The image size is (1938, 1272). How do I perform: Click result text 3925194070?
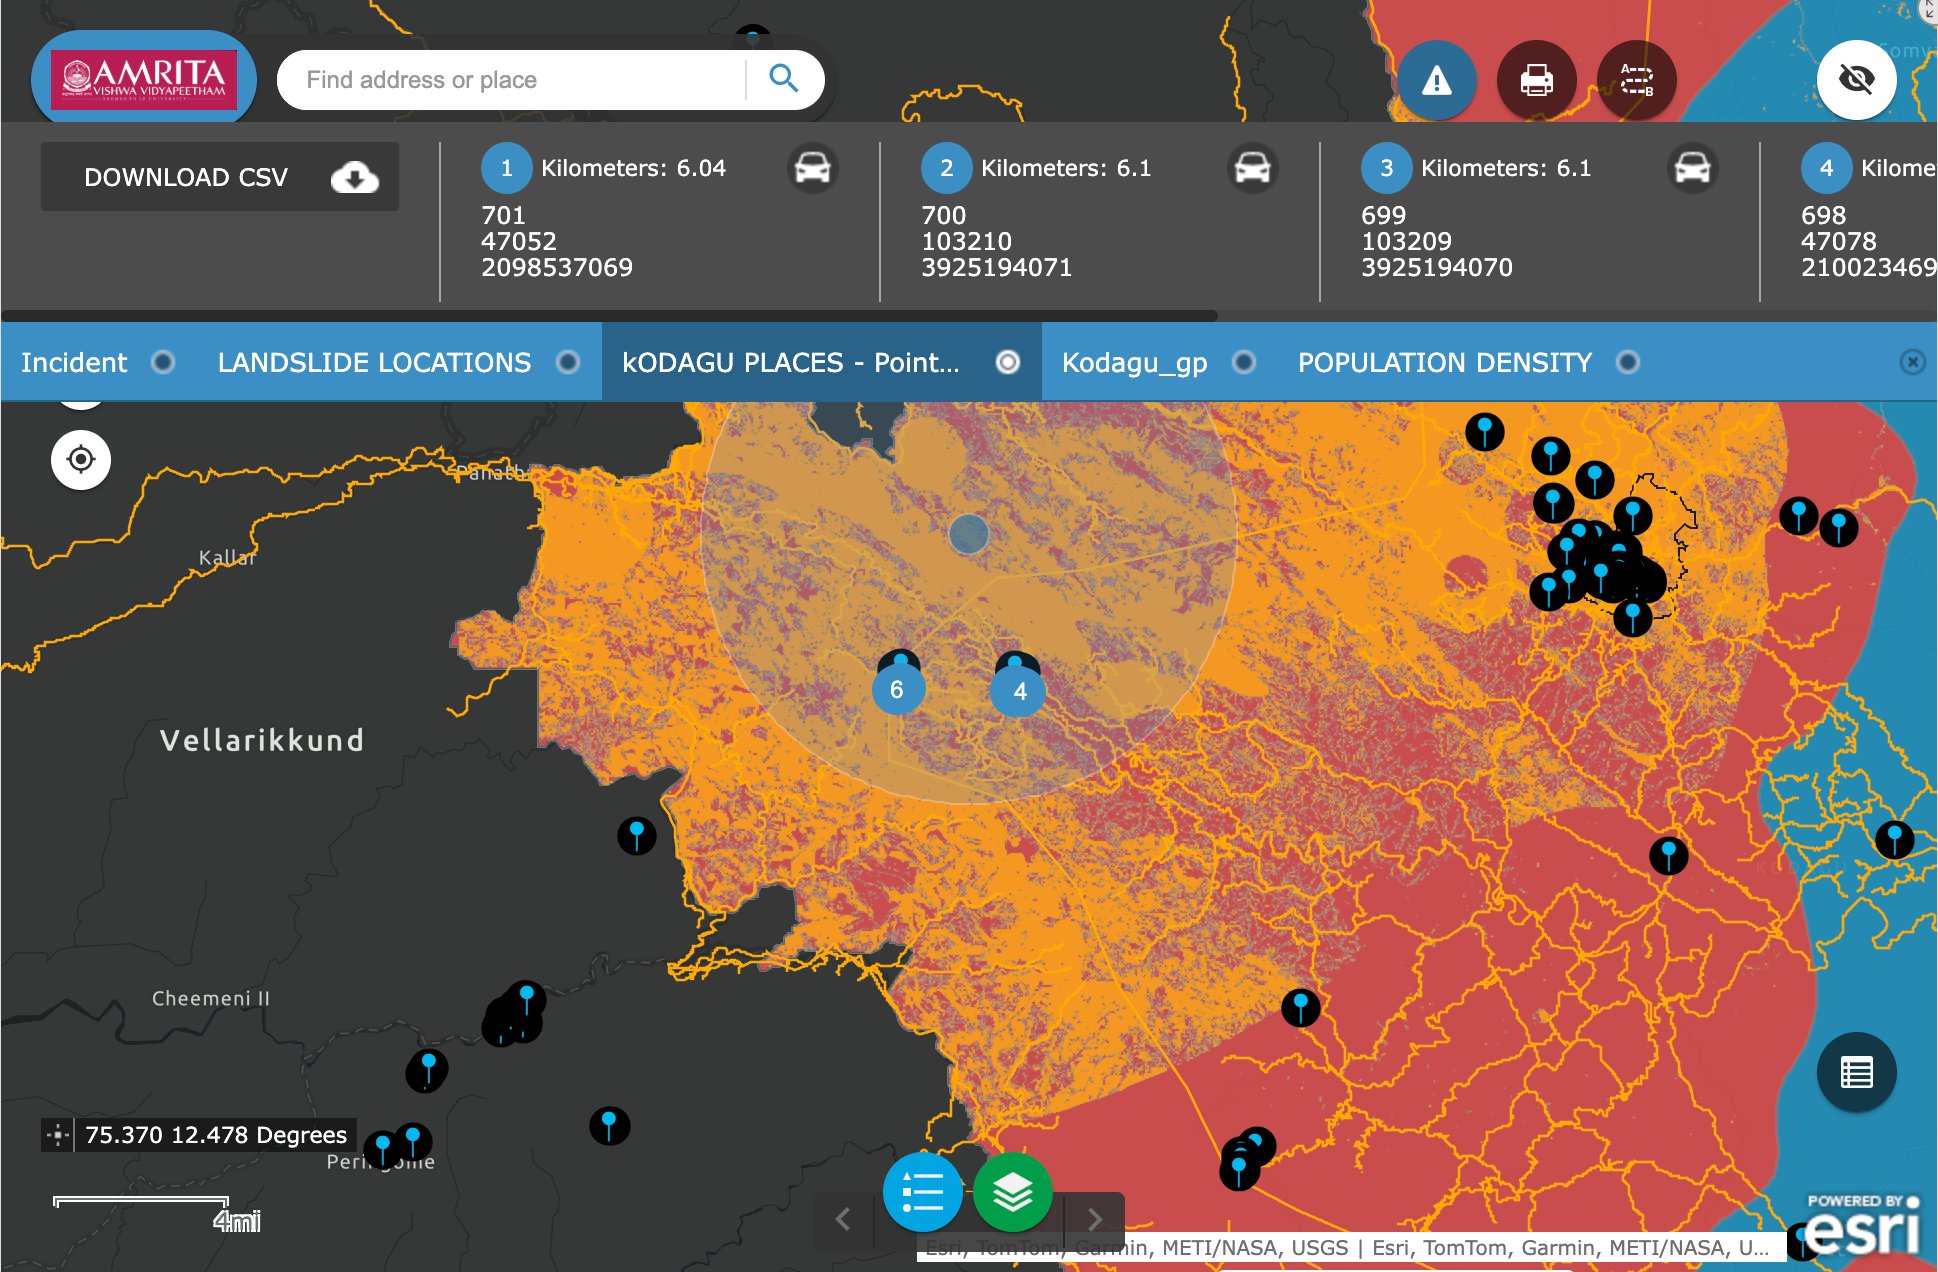click(1436, 267)
